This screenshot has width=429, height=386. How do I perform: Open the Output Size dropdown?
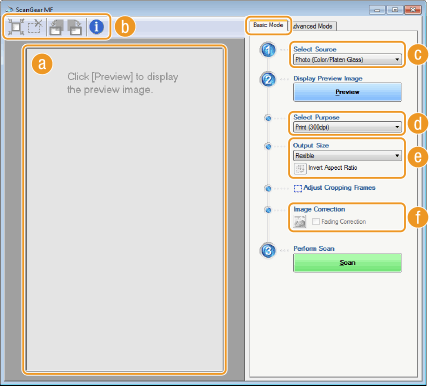347,156
